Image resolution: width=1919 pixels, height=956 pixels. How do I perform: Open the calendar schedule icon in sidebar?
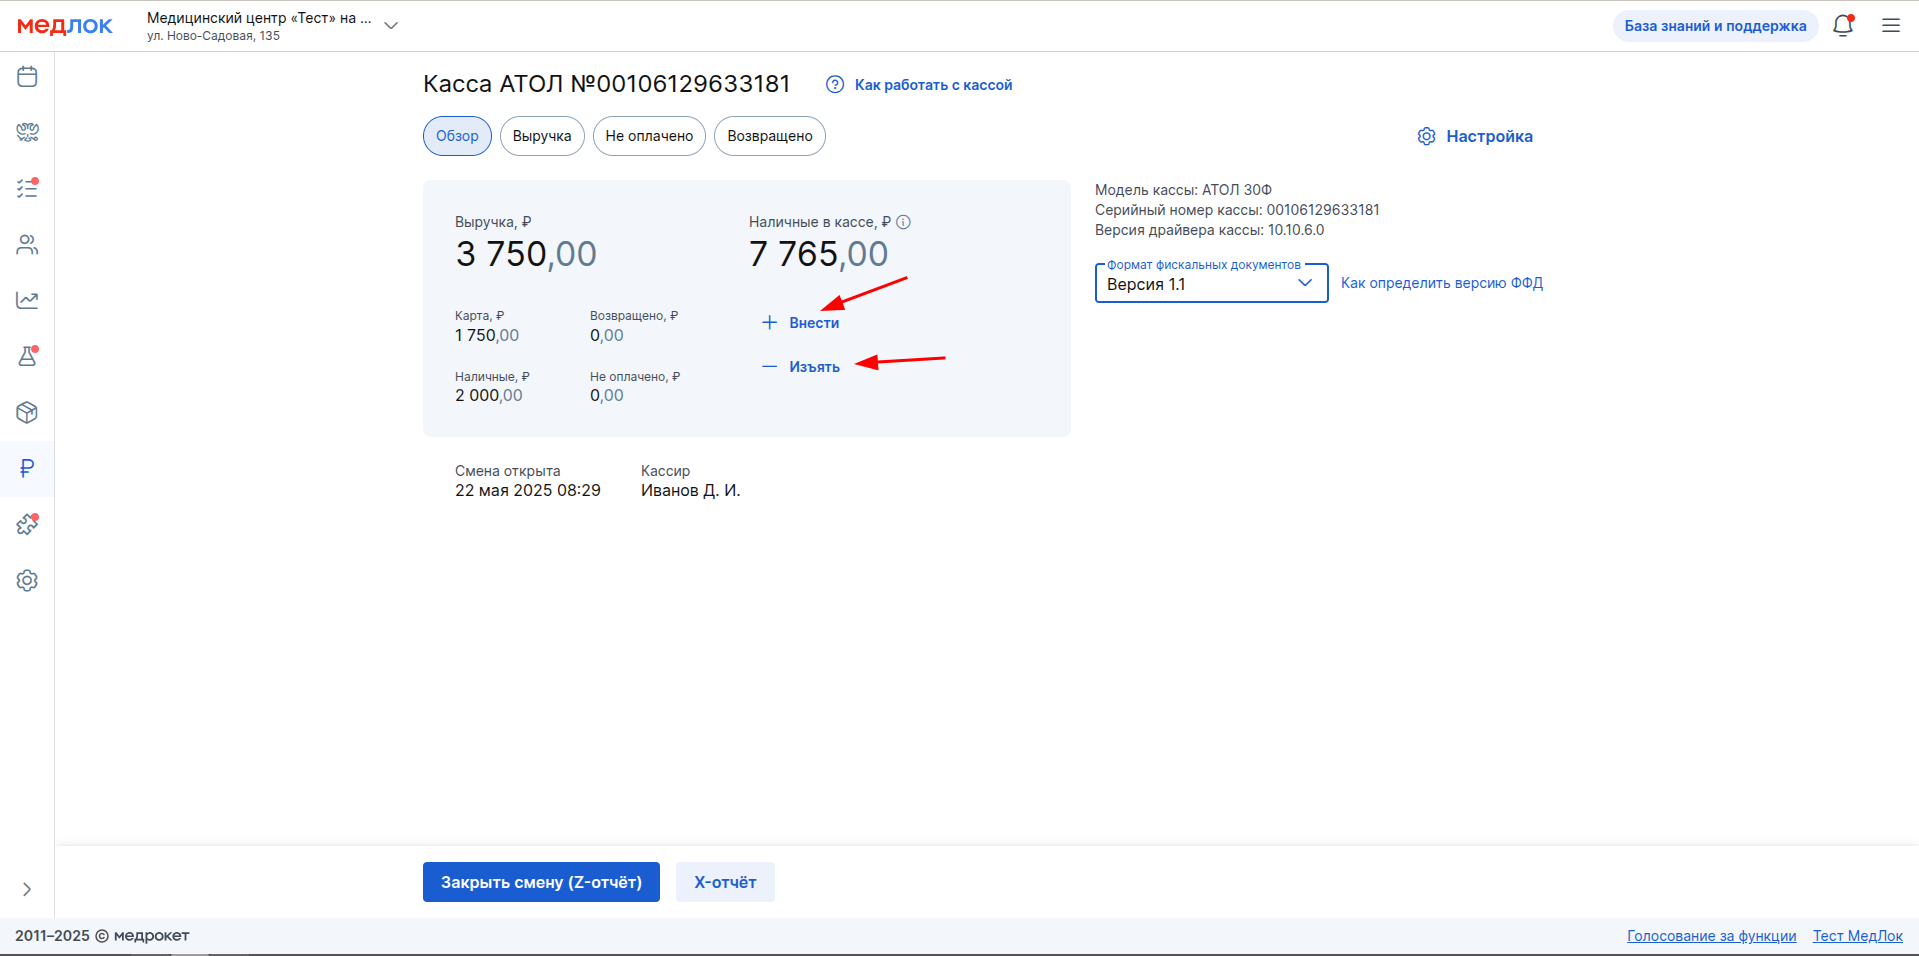[27, 76]
